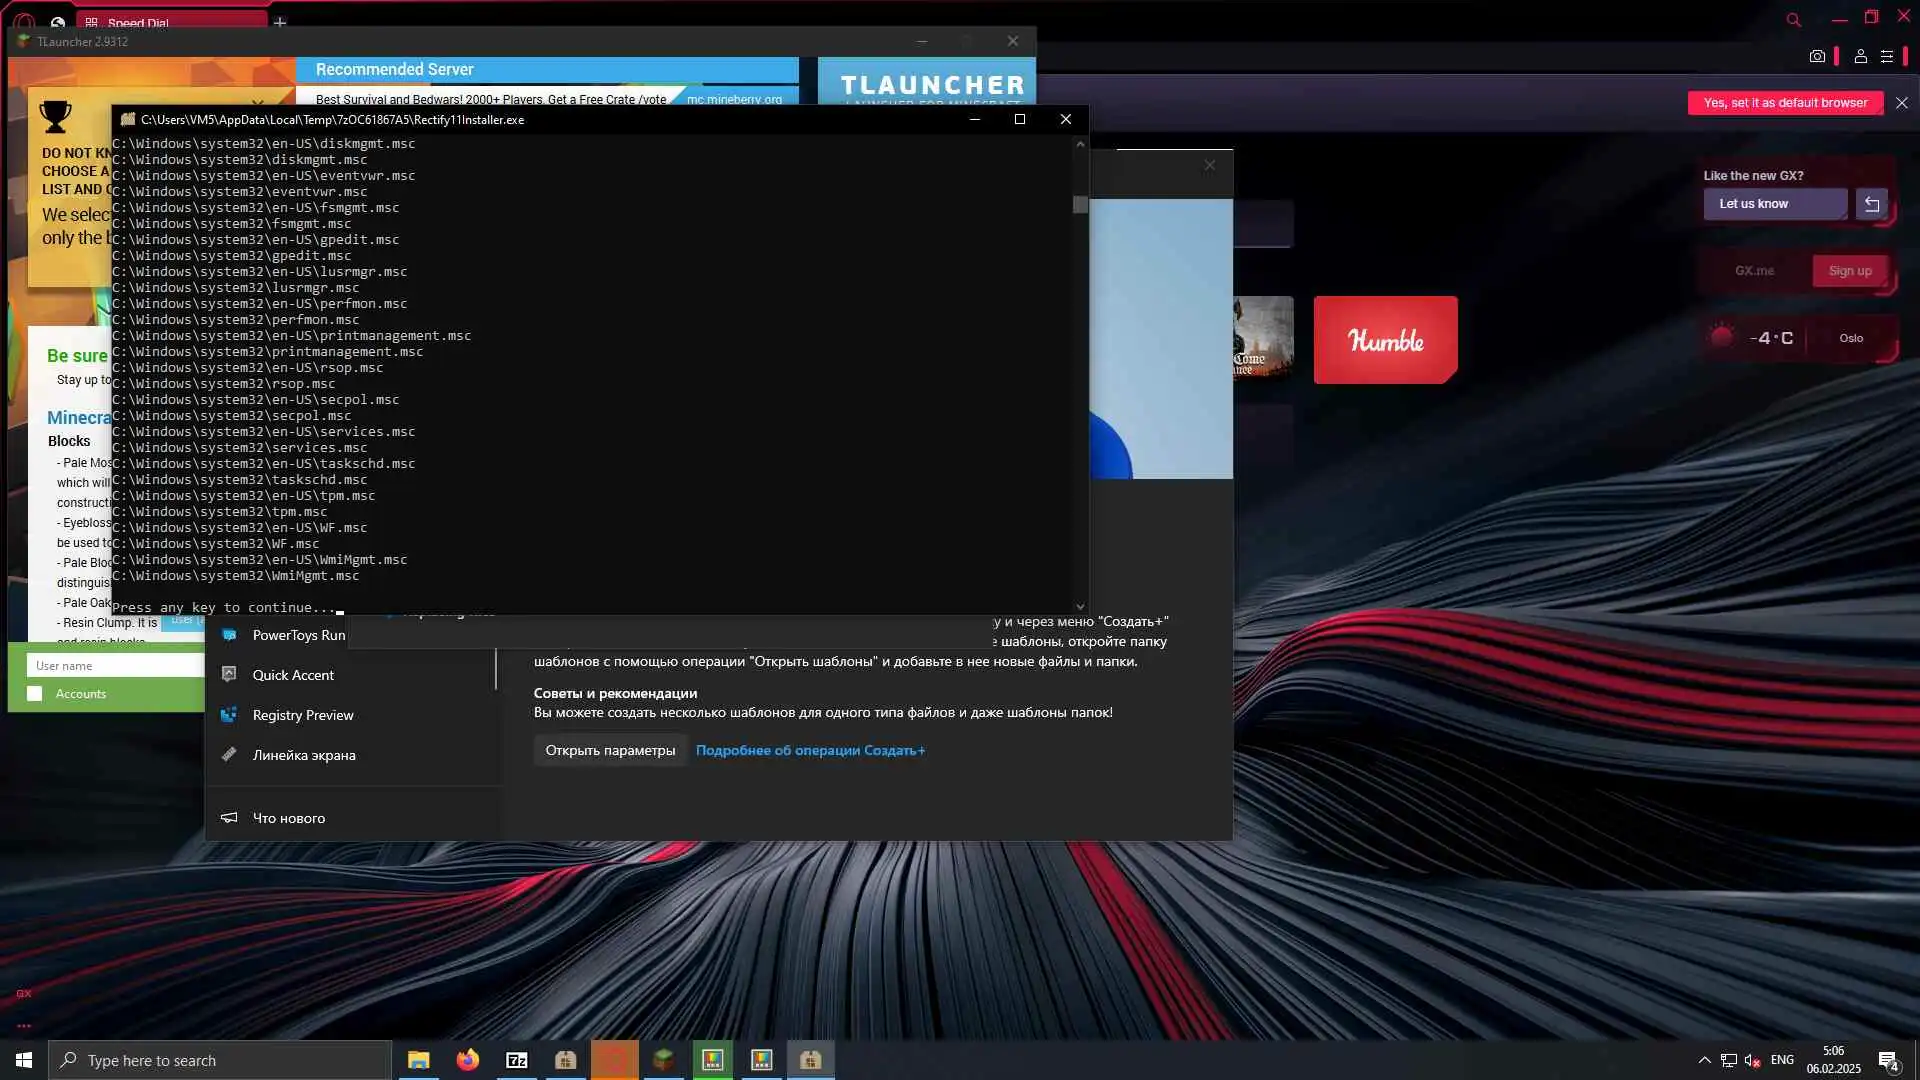
Task: Click the Opera GX search tabs magnifier
Action: (1793, 20)
